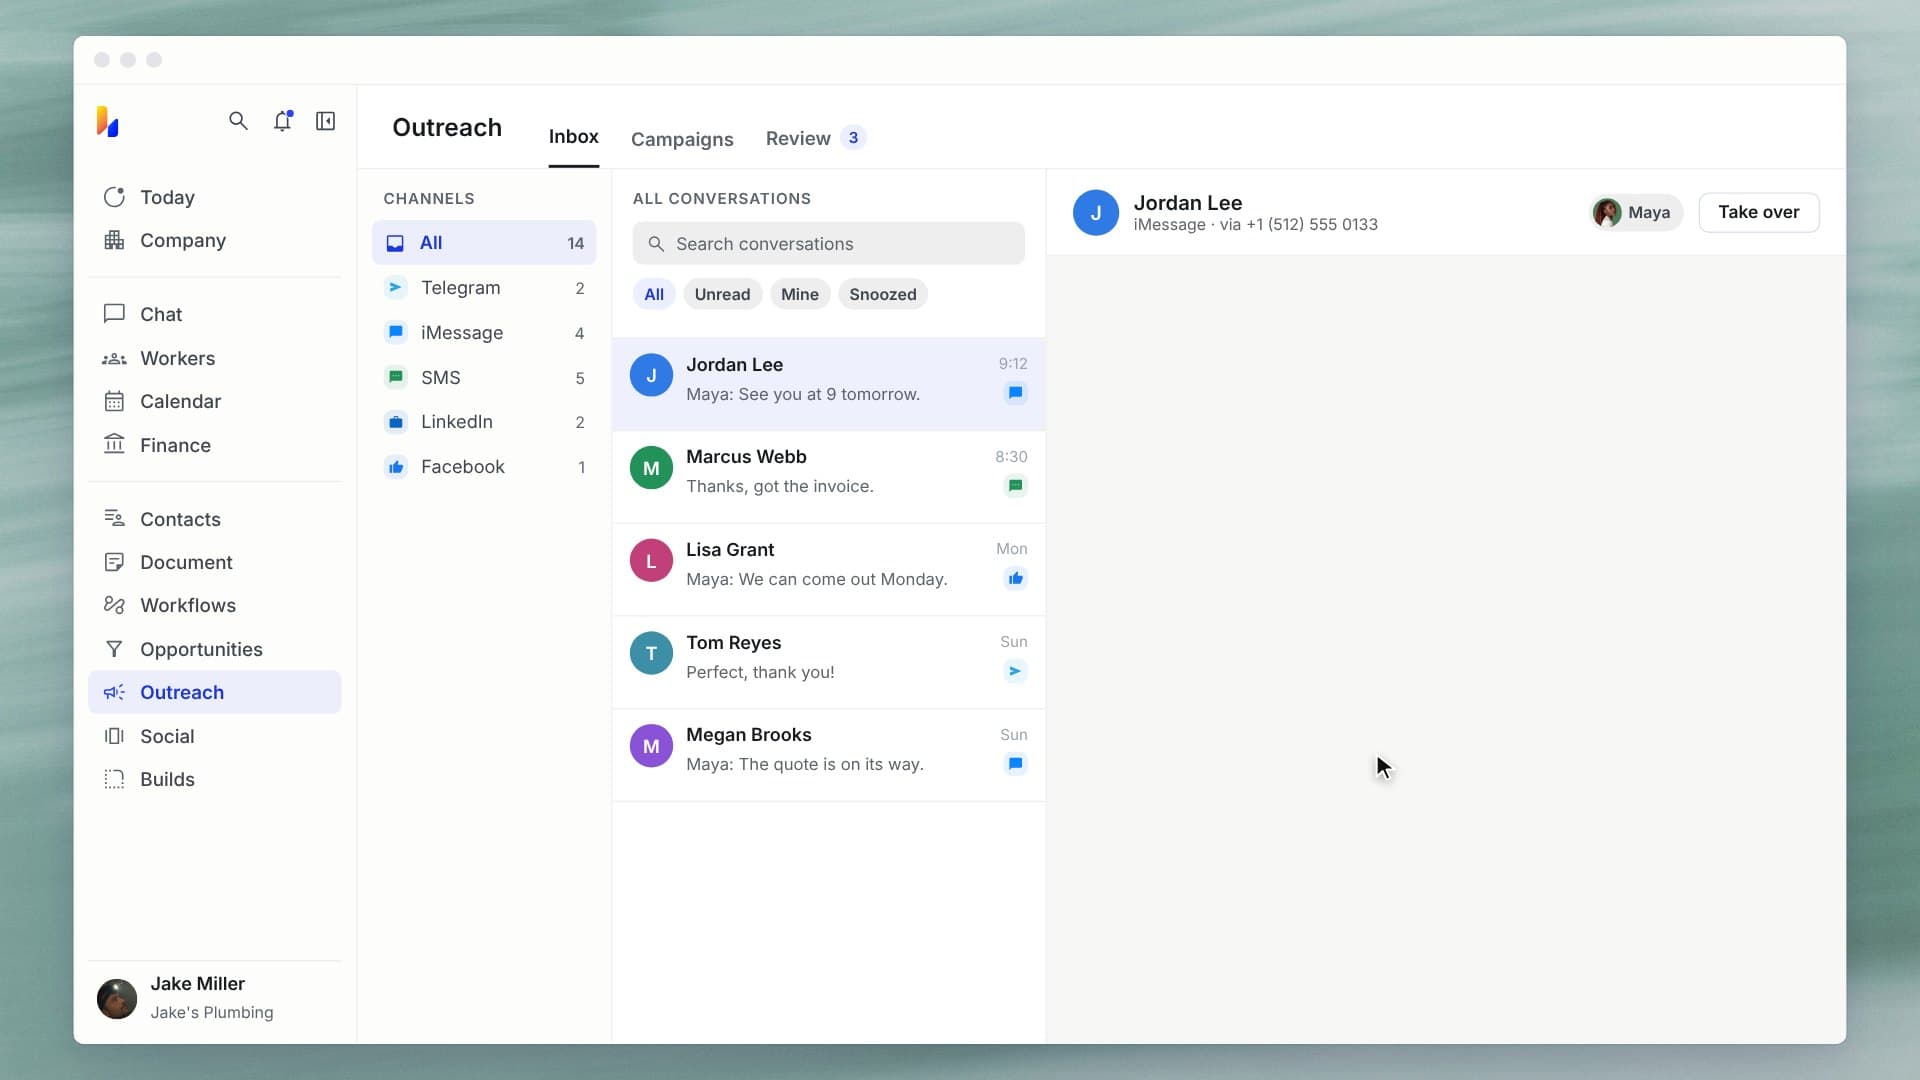Viewport: 1920px width, 1080px height.
Task: Open Jake Miller account profile
Action: point(215,998)
